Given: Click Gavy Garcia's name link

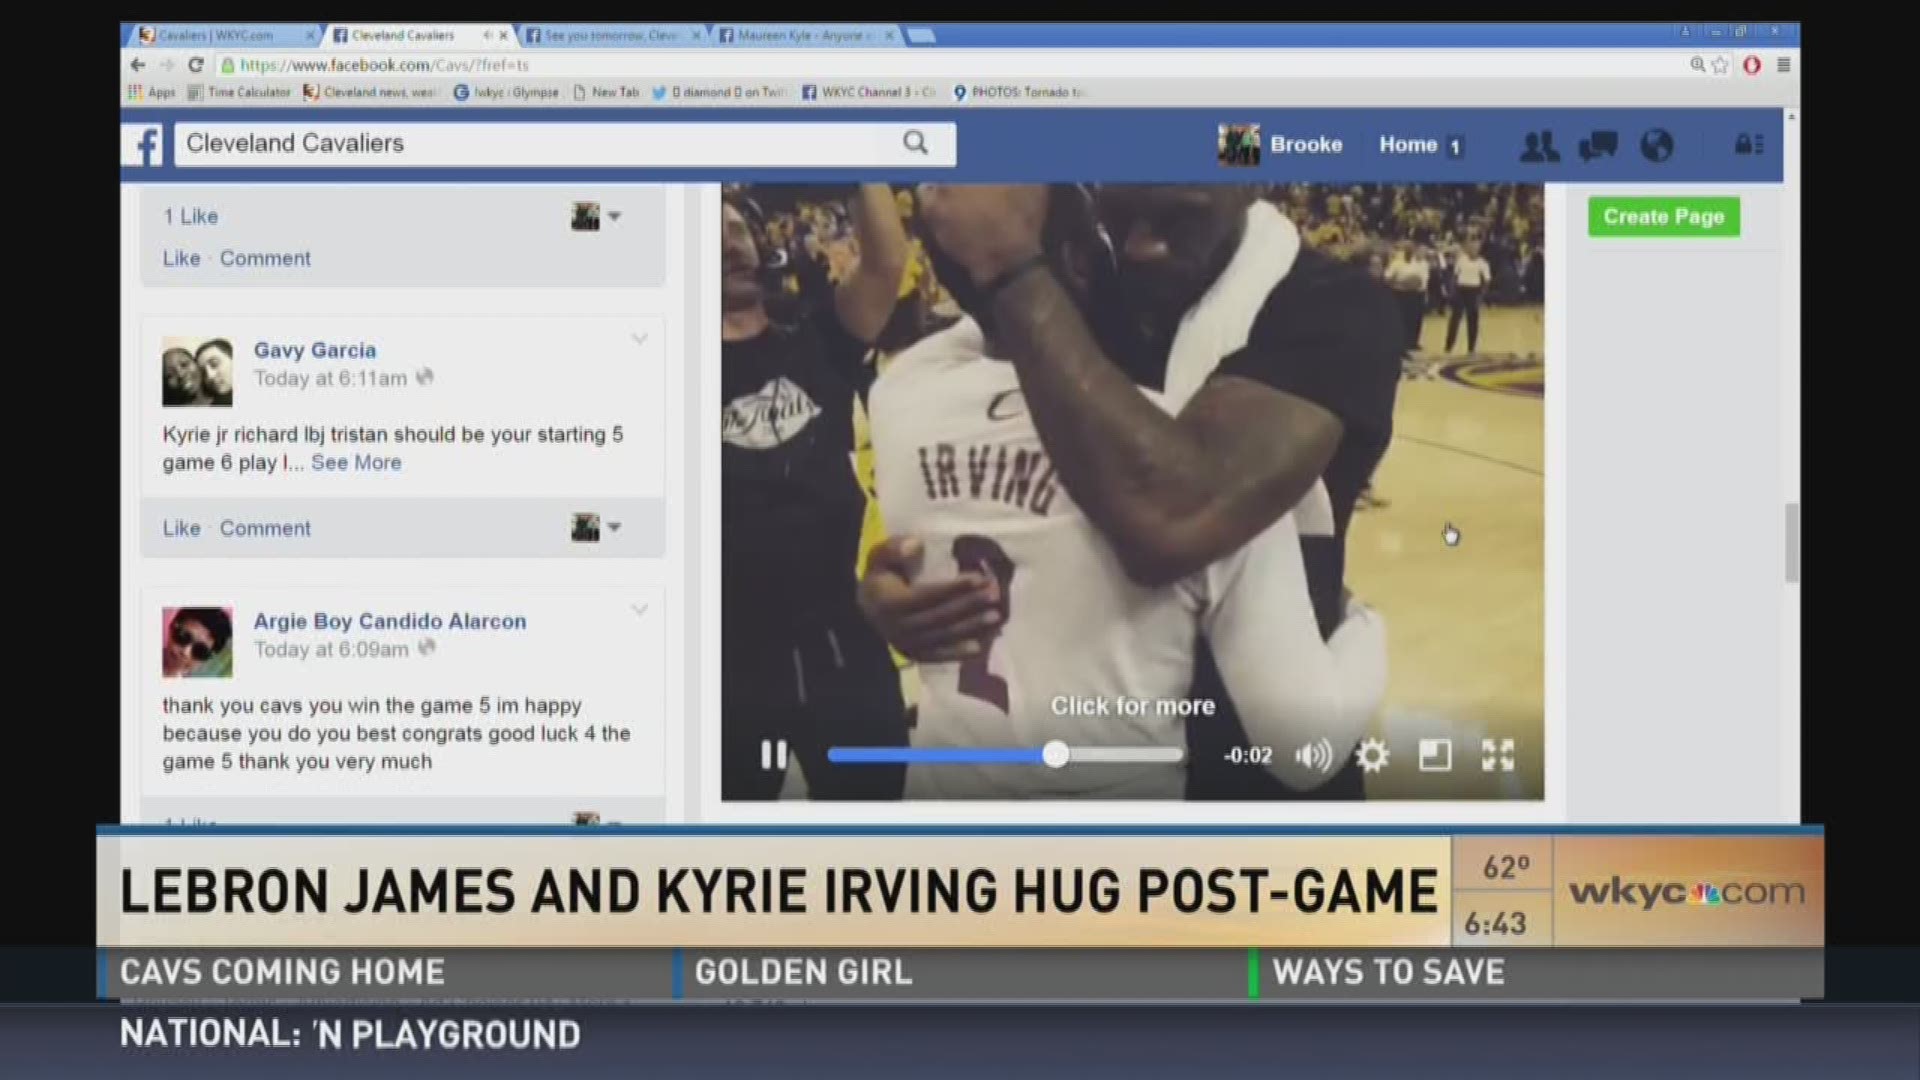Looking at the screenshot, I should pyautogui.click(x=315, y=350).
